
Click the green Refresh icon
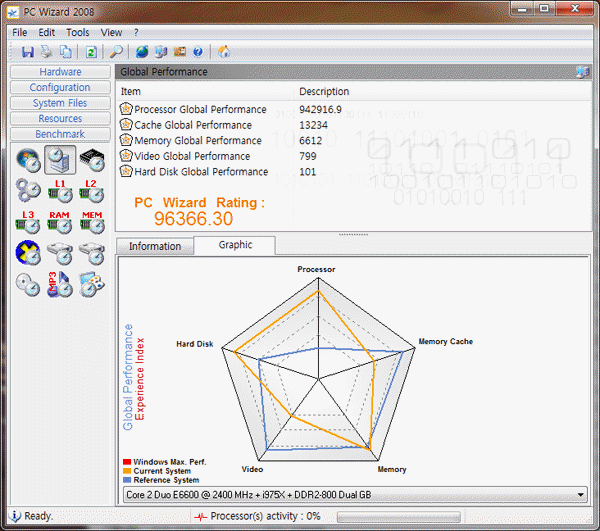tap(91, 52)
